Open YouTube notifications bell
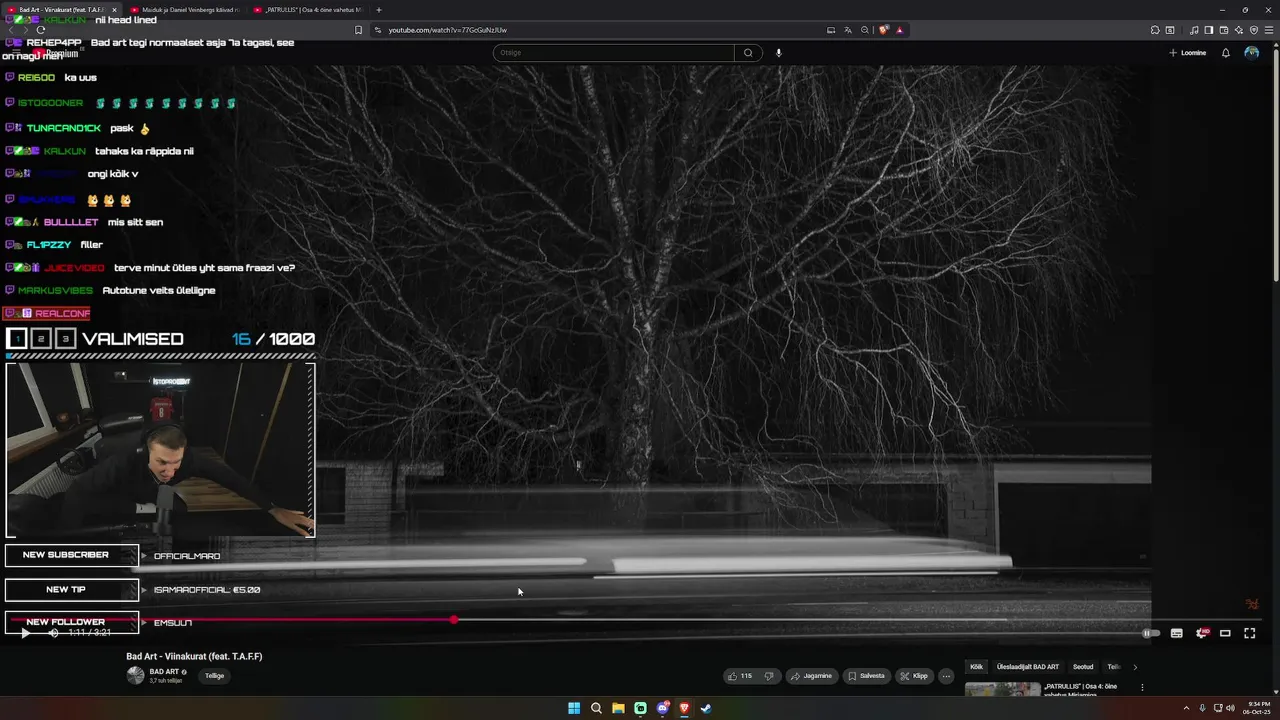The image size is (1280, 720). 1226,53
